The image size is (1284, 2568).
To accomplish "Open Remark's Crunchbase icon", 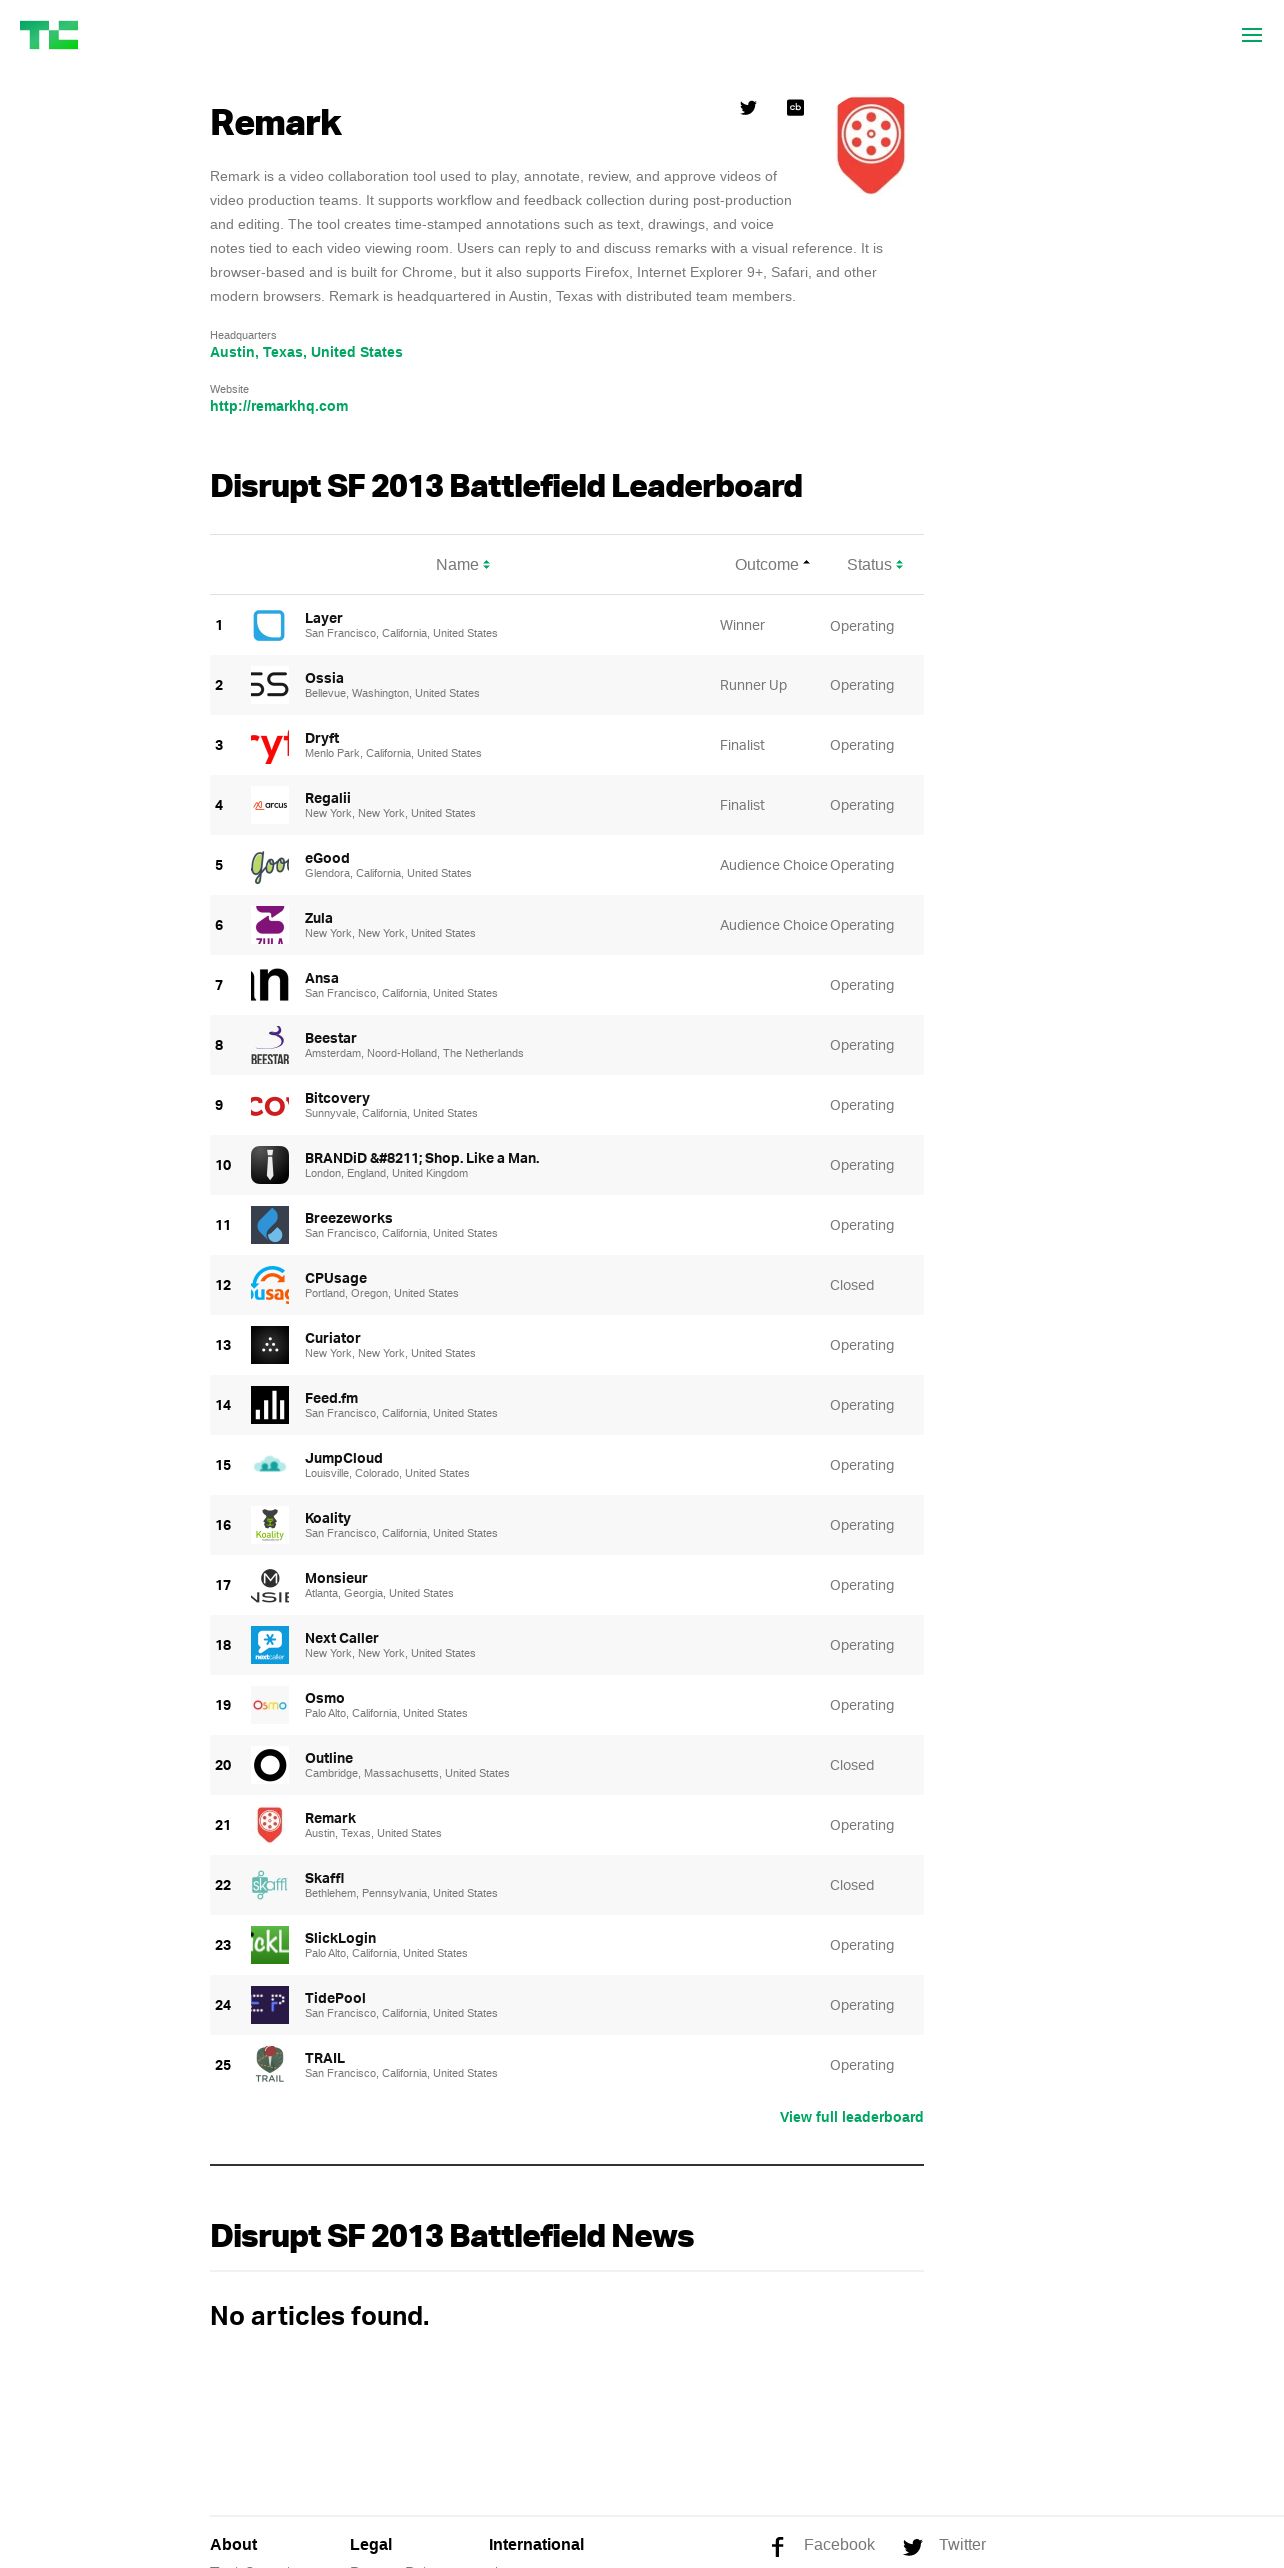I will (x=796, y=108).
